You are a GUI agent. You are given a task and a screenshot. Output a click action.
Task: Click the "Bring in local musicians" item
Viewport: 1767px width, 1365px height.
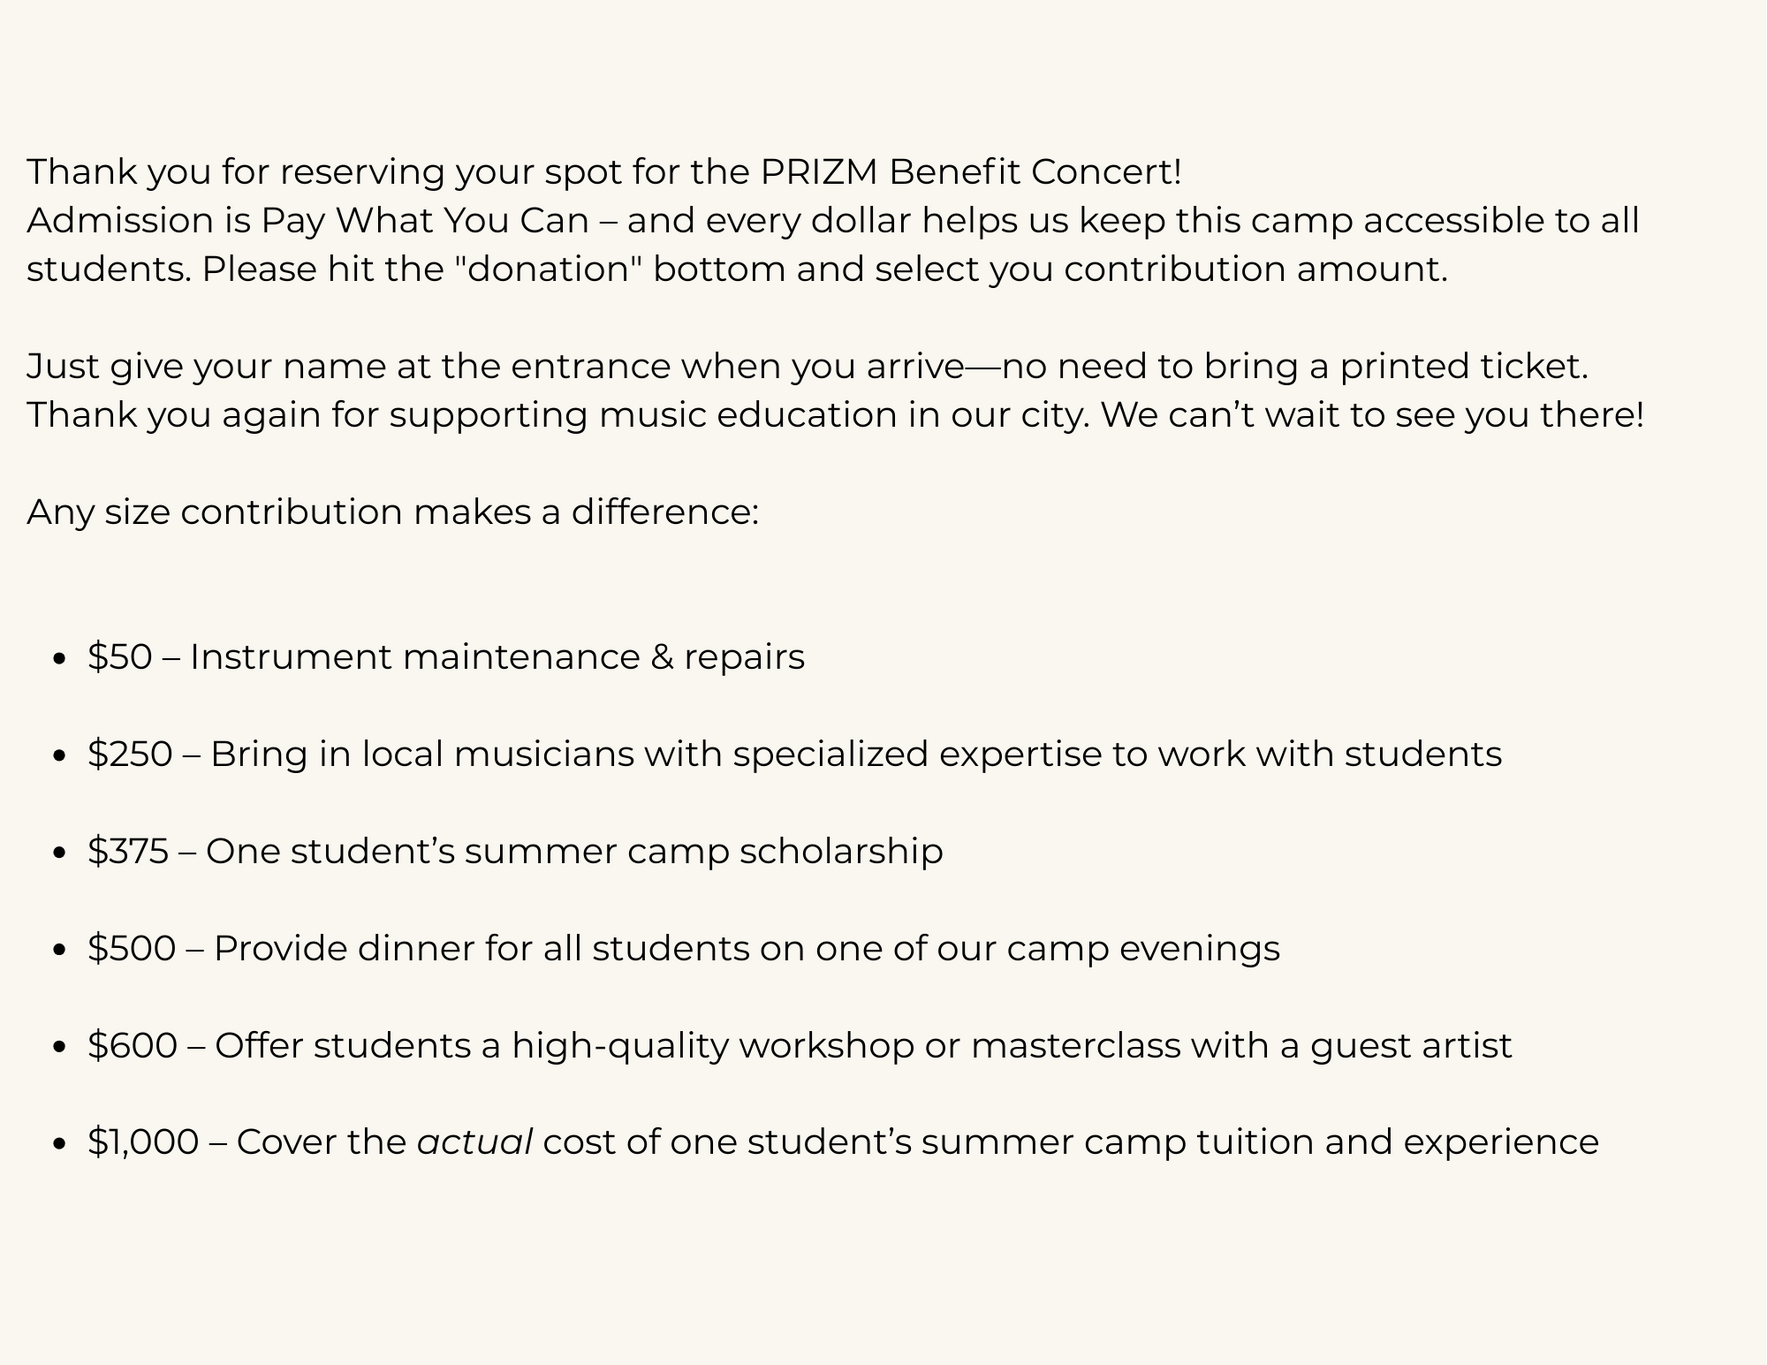(x=855, y=754)
